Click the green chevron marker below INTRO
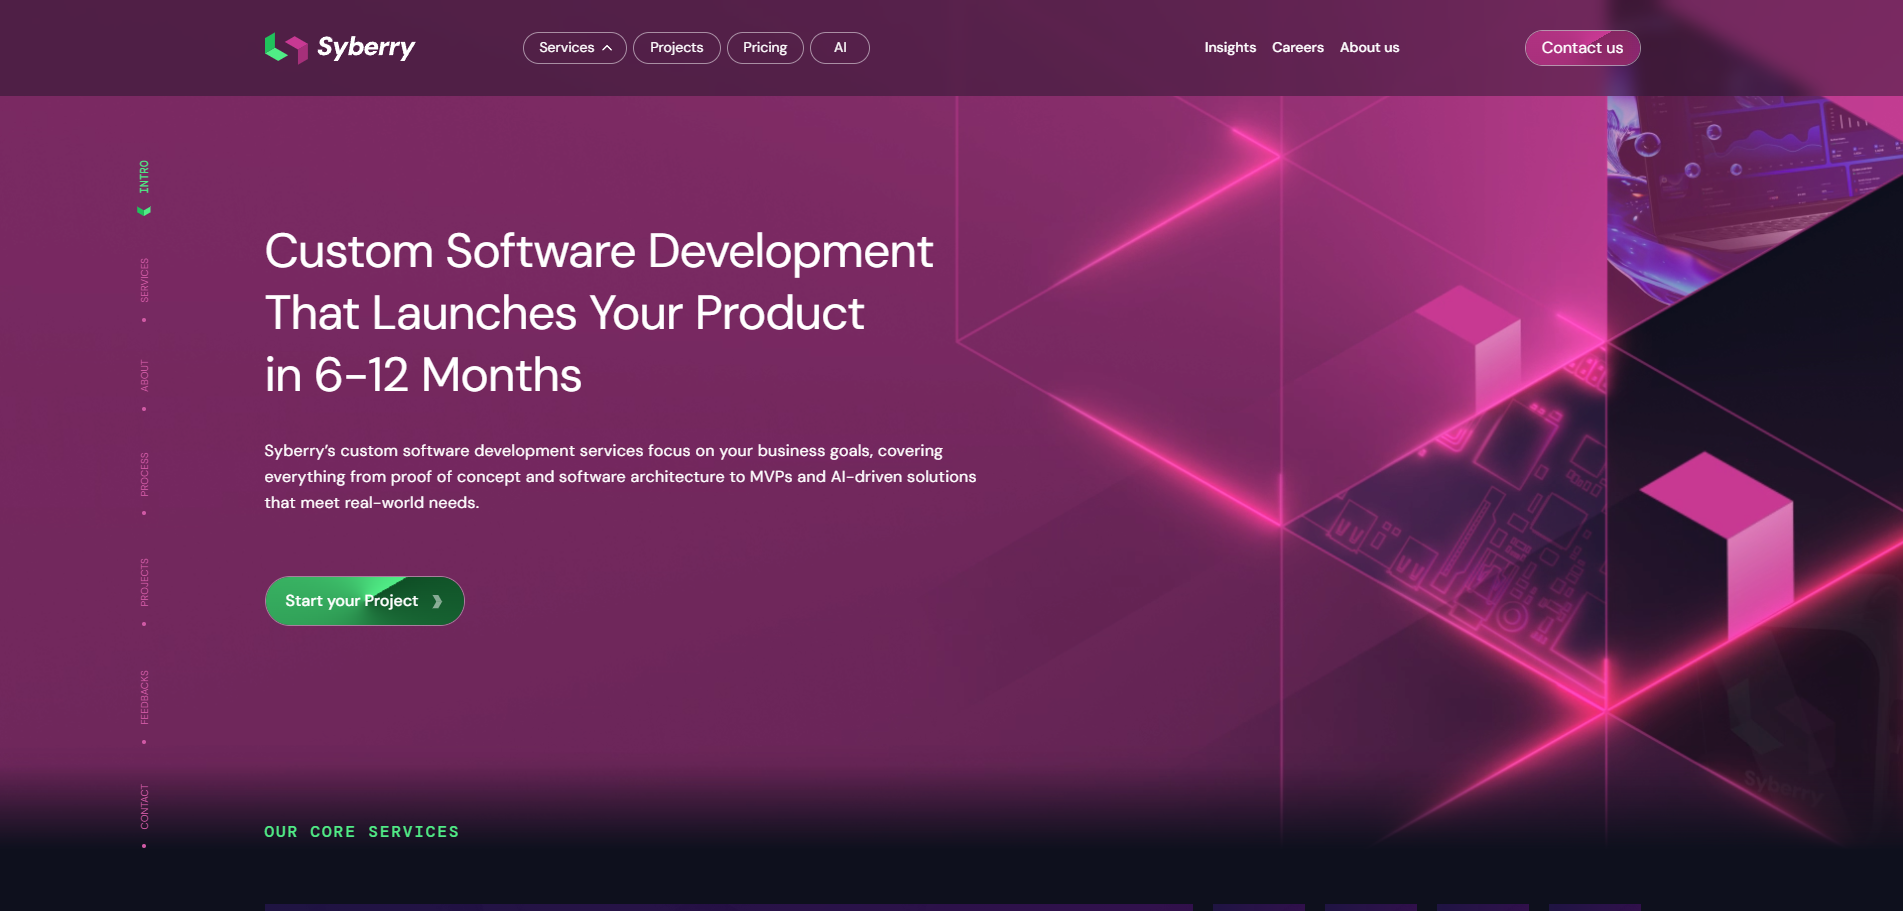This screenshot has height=911, width=1903. (x=144, y=211)
